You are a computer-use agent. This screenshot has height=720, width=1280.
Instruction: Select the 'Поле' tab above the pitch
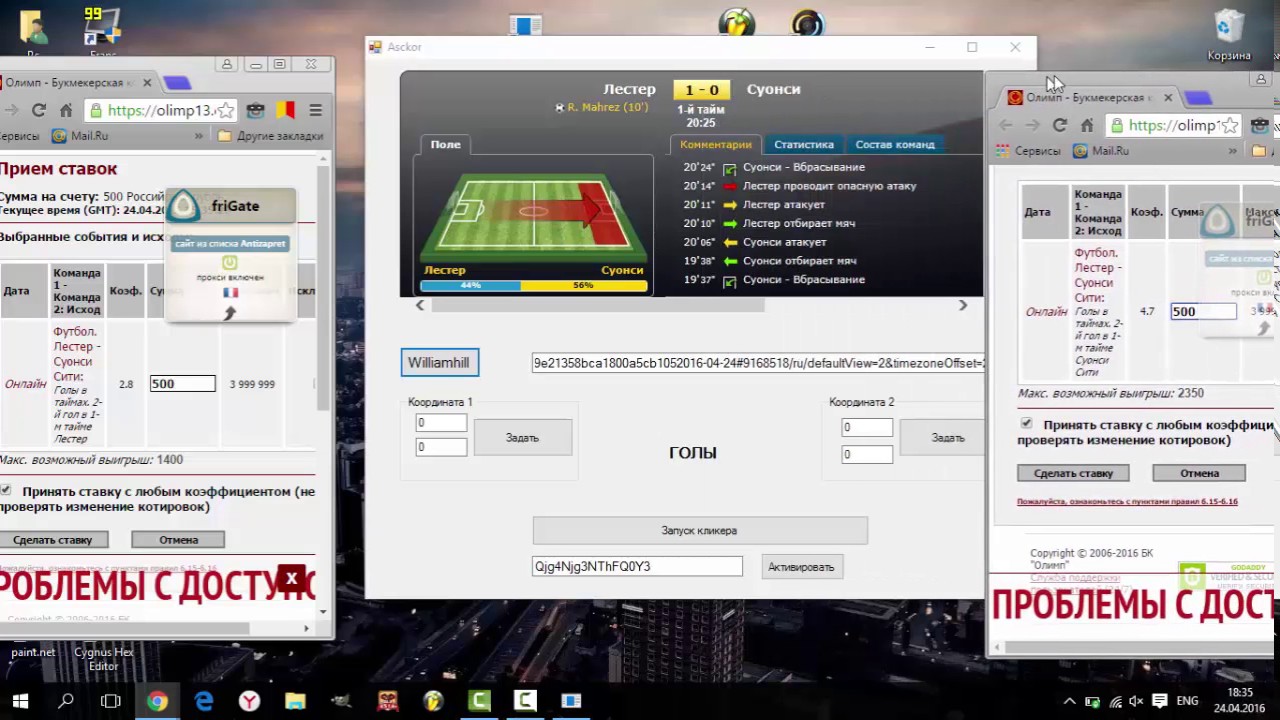pyautogui.click(x=445, y=144)
